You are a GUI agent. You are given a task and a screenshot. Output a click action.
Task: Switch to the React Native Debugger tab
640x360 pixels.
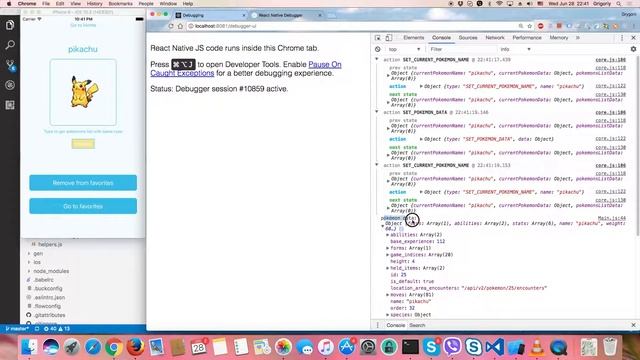click(286, 15)
